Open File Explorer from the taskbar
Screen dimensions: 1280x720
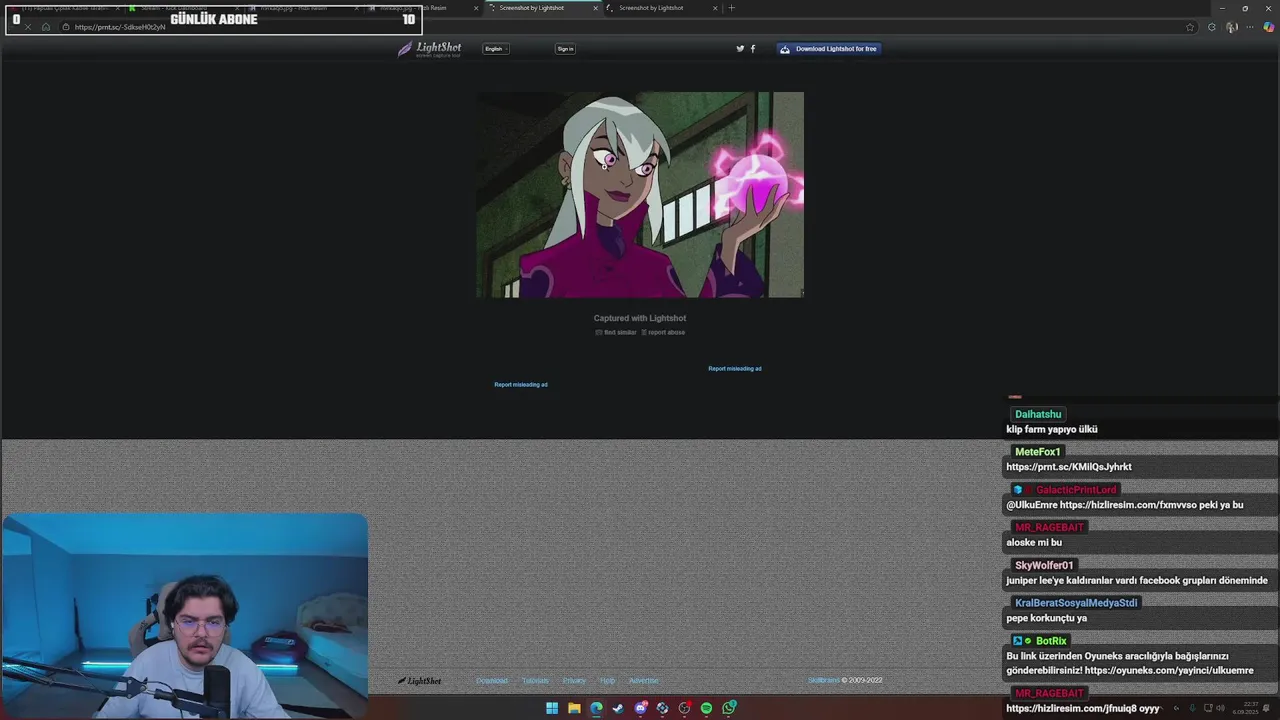click(x=574, y=708)
